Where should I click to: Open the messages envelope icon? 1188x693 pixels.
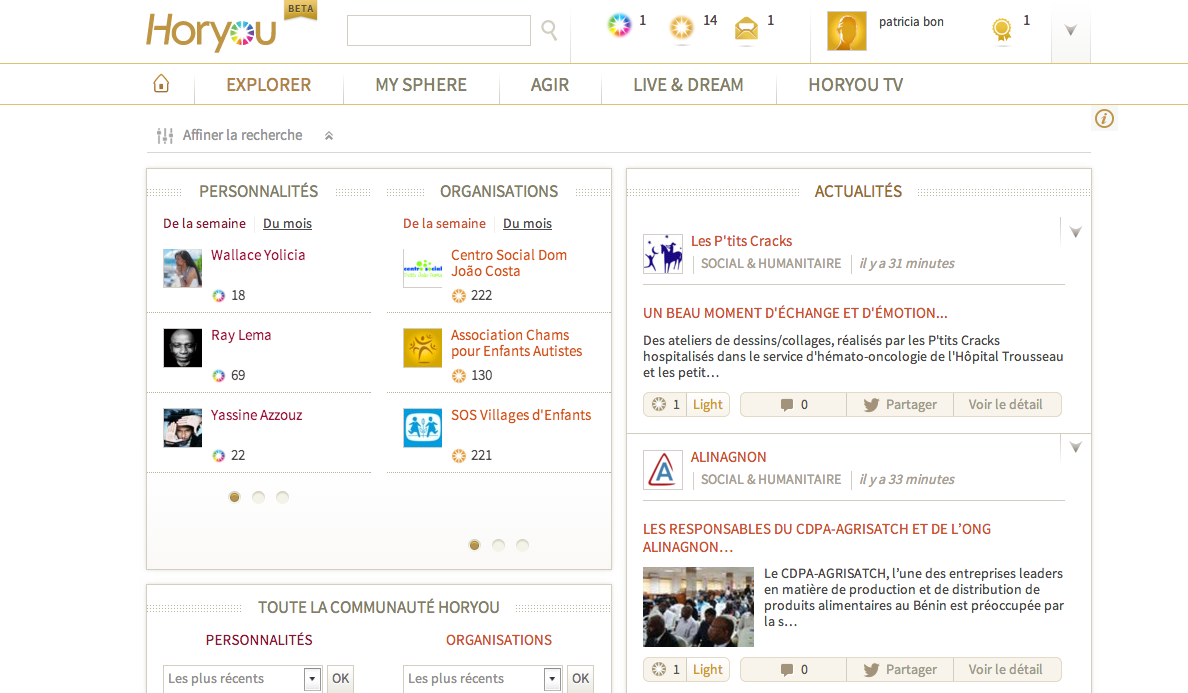(x=746, y=29)
